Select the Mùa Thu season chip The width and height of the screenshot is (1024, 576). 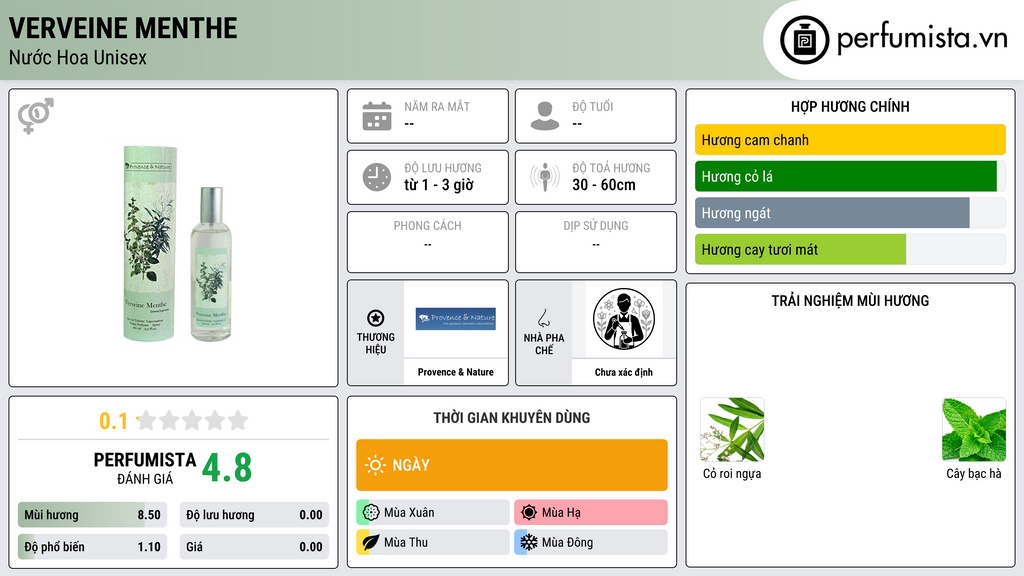(433, 542)
